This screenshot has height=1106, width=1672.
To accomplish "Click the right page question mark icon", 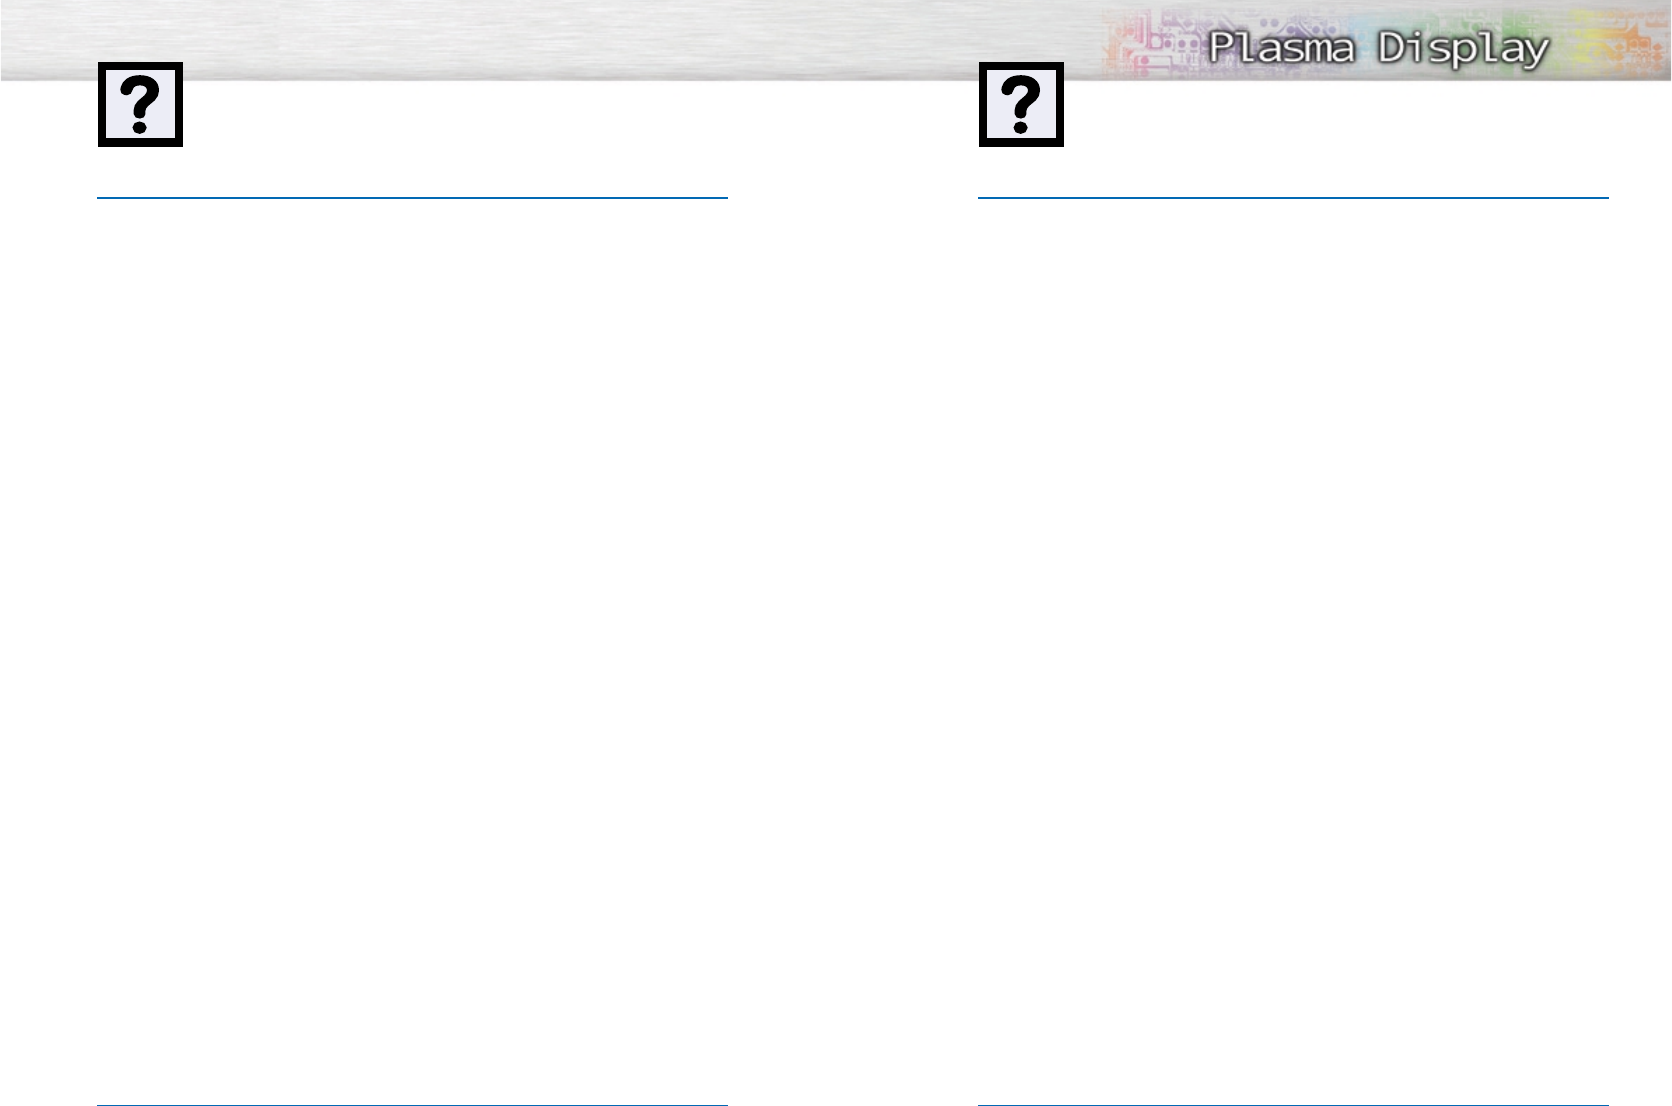I will 1021,104.
